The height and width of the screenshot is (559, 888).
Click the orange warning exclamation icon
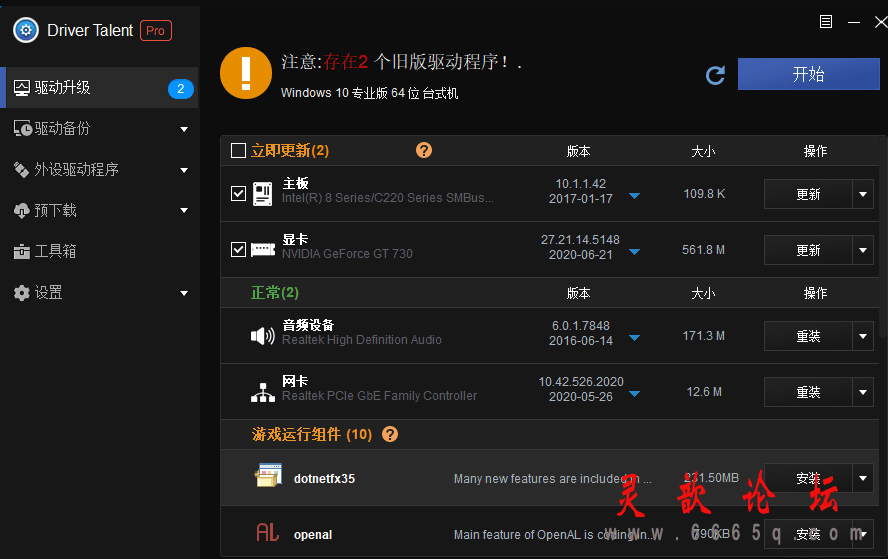click(246, 73)
